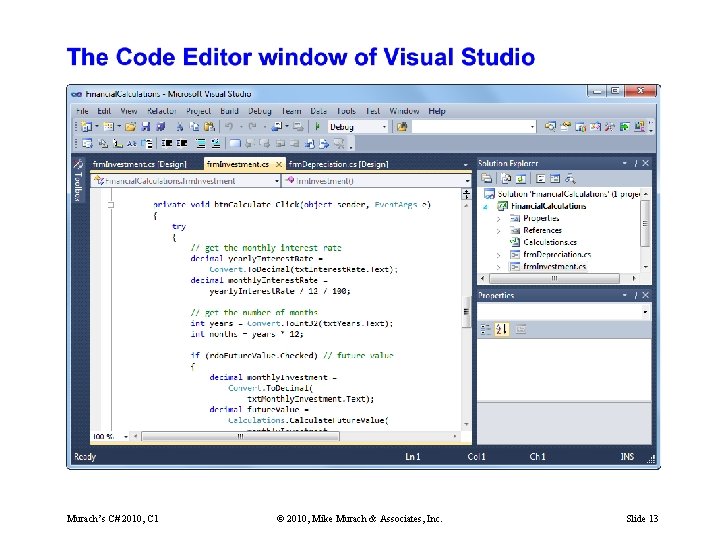Select frmInvestment.cs in Solution Explorer
The width and height of the screenshot is (720, 540).
point(554,266)
